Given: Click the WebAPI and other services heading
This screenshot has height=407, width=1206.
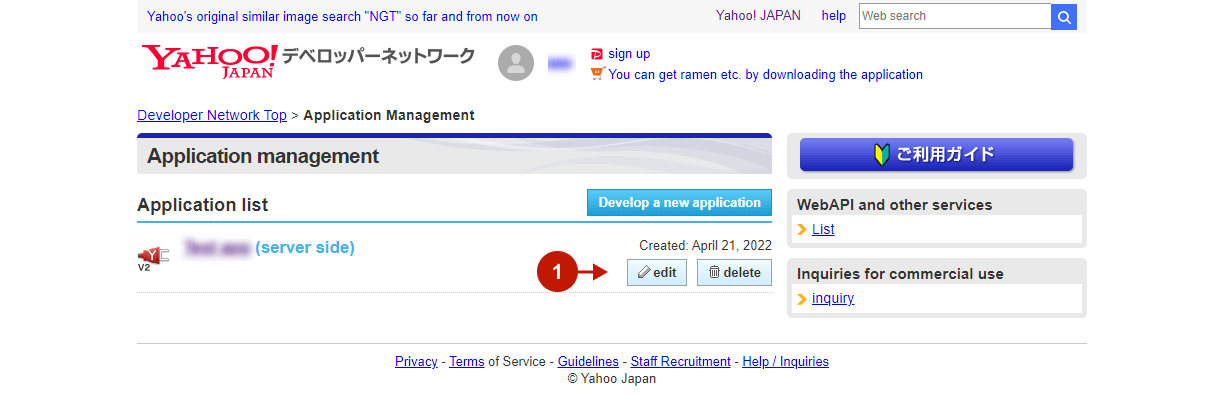Looking at the screenshot, I should pyautogui.click(x=894, y=204).
